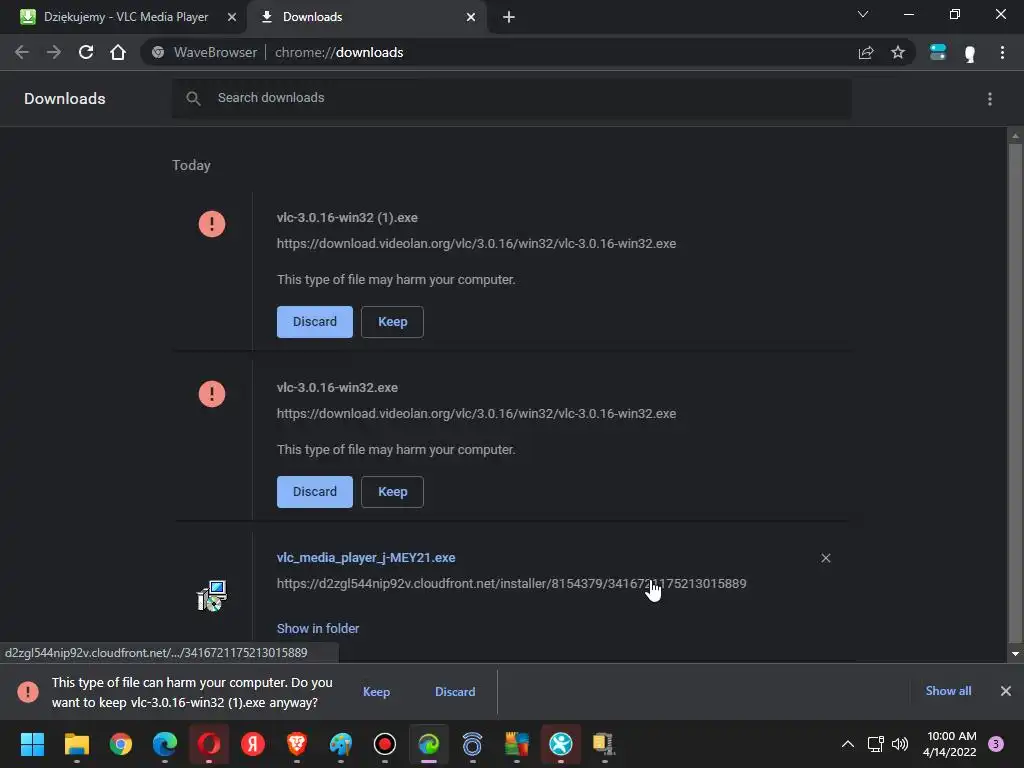Keep vlc-3.0.16-win32 (1).exe download
Image resolution: width=1024 pixels, height=768 pixels.
click(x=392, y=322)
